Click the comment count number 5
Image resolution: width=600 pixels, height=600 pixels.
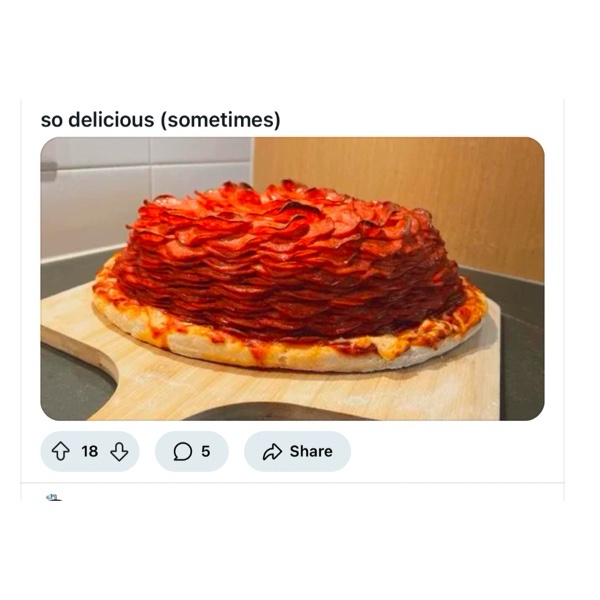205,452
